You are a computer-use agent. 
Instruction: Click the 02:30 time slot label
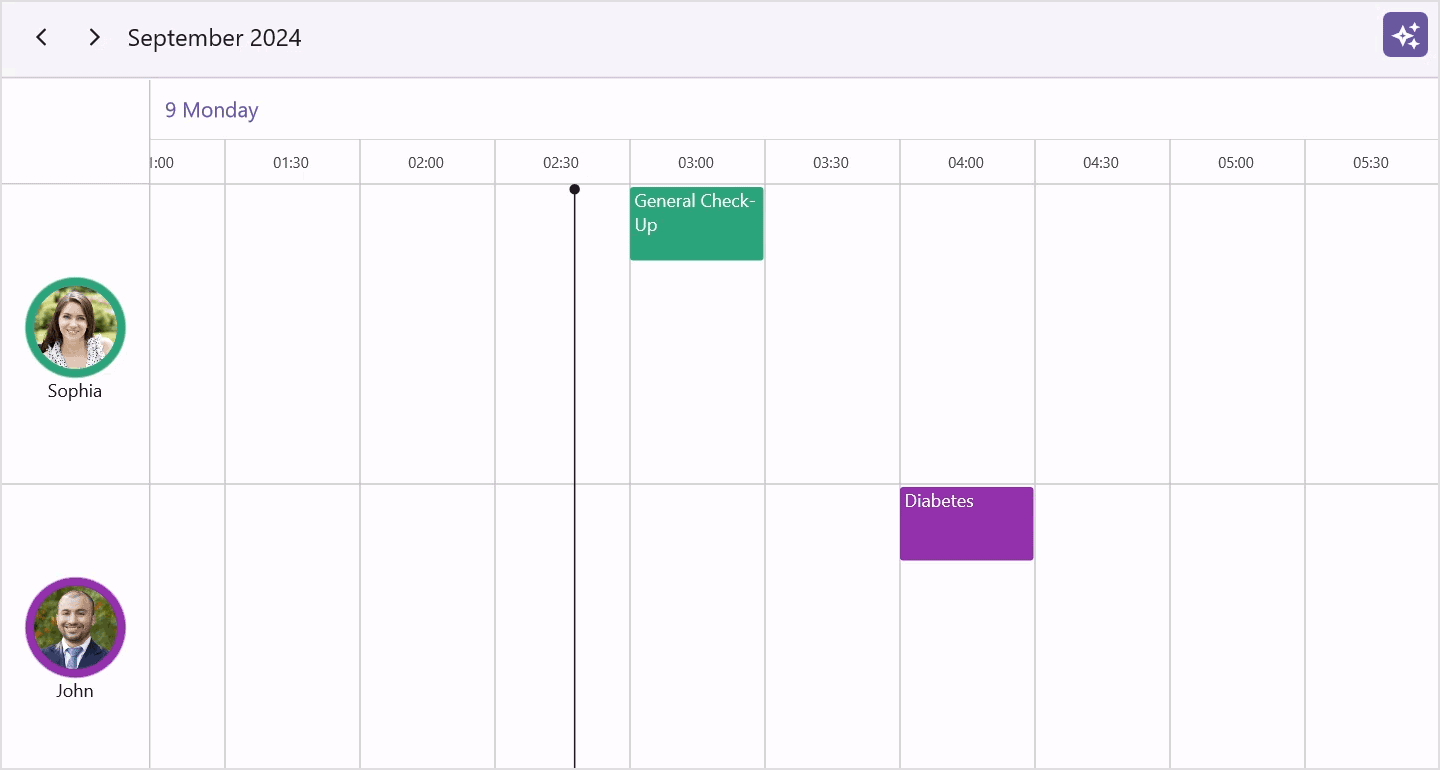[x=562, y=162]
